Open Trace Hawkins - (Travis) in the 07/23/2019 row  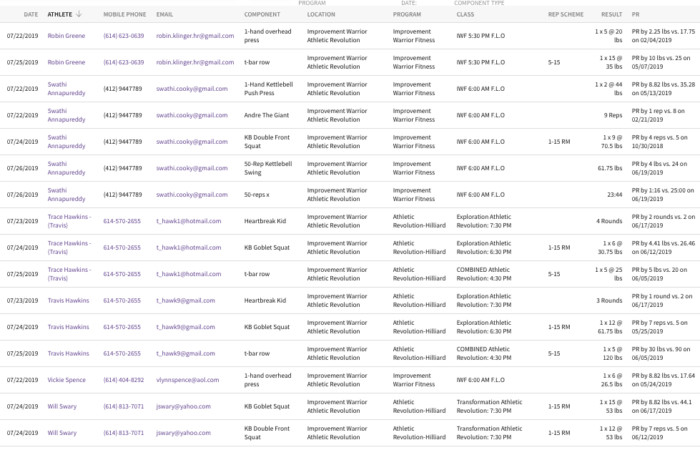tap(69, 221)
